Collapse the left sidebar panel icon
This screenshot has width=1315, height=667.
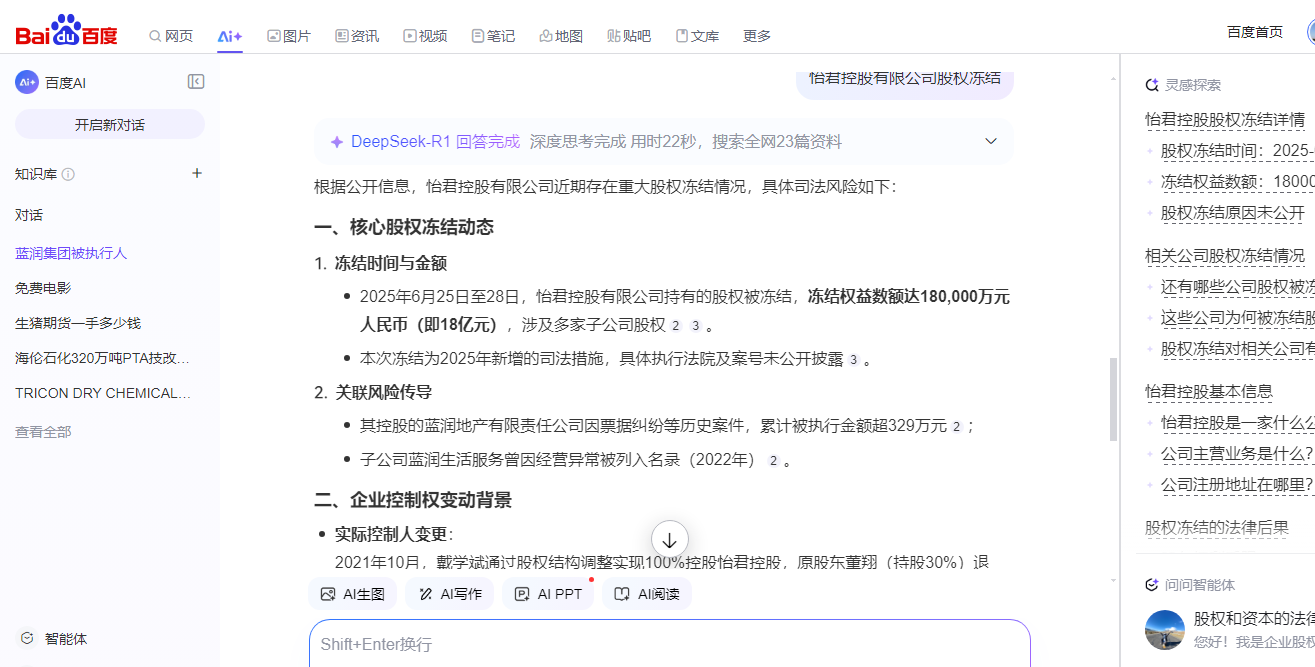click(x=196, y=82)
